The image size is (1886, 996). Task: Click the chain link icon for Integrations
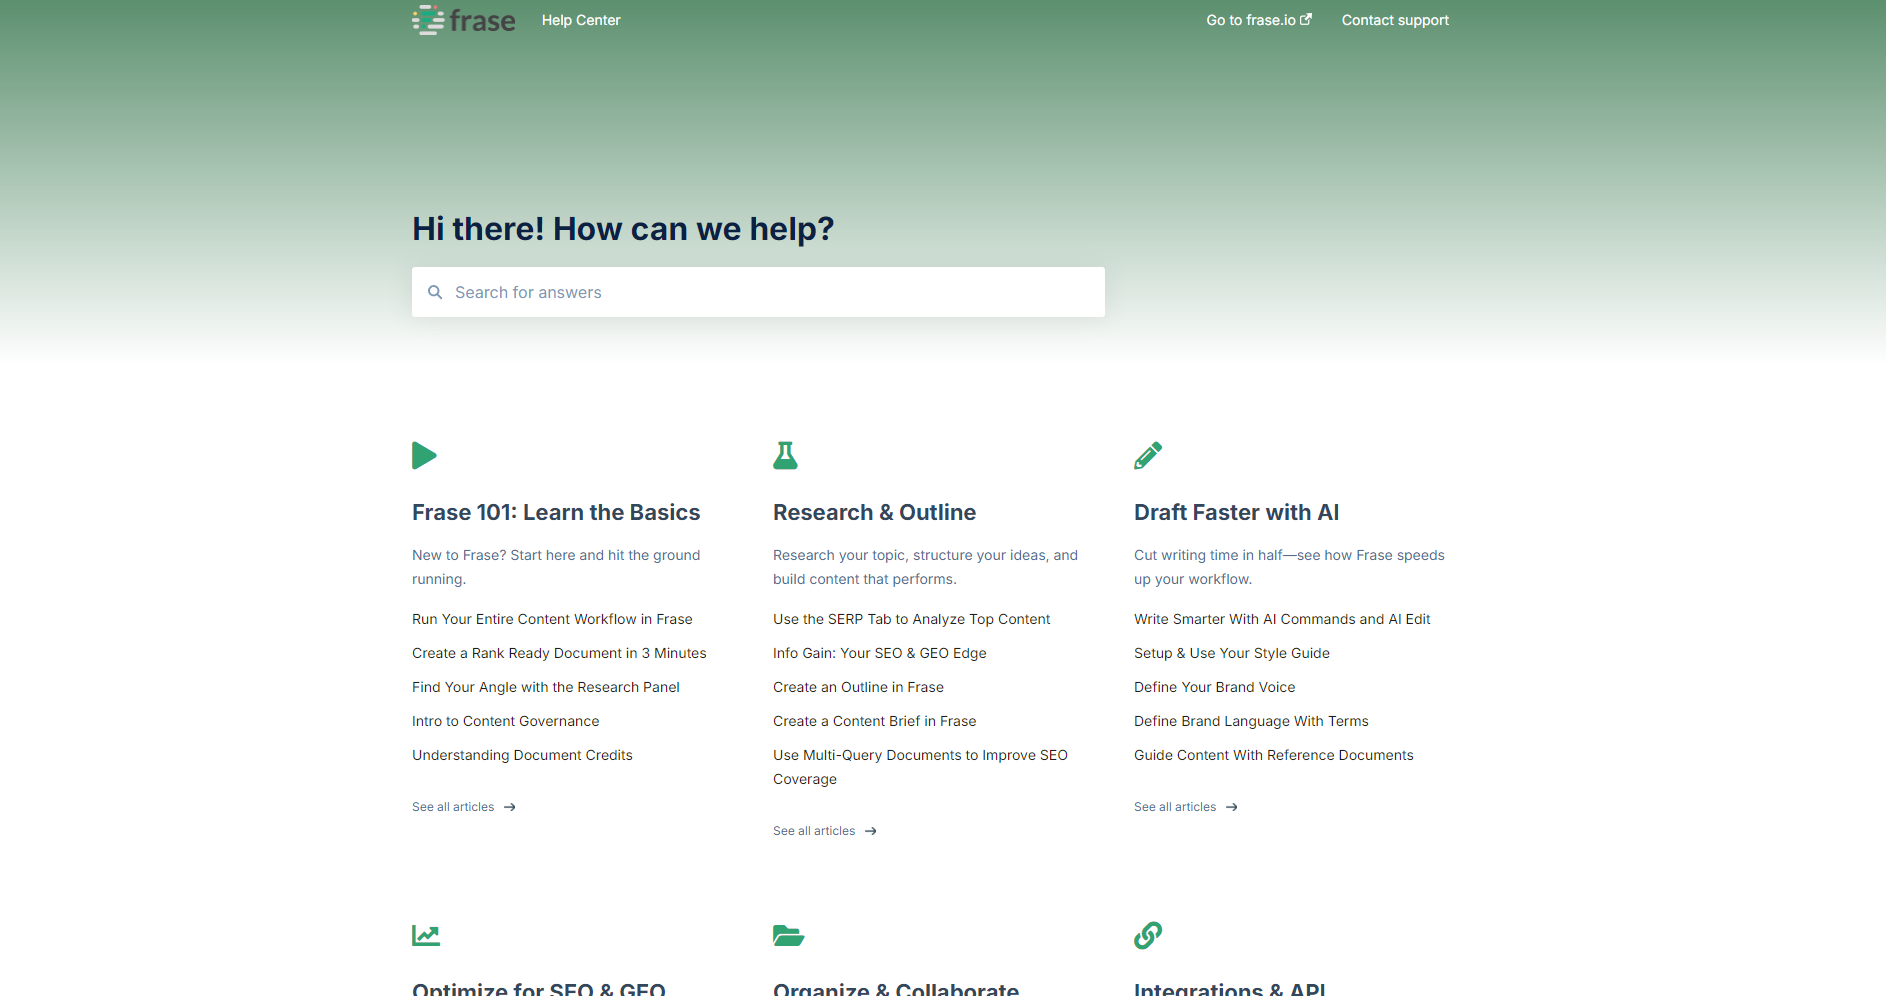tap(1148, 935)
